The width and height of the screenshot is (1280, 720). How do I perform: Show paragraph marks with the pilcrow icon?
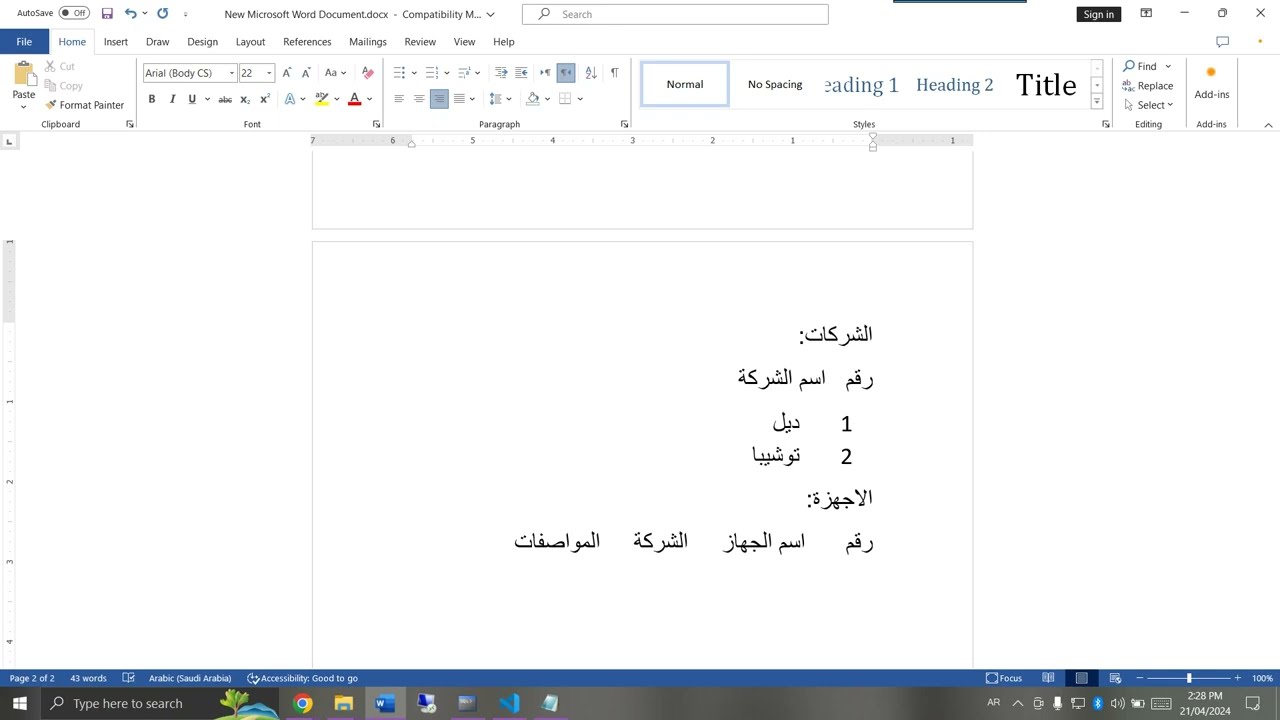tap(614, 73)
